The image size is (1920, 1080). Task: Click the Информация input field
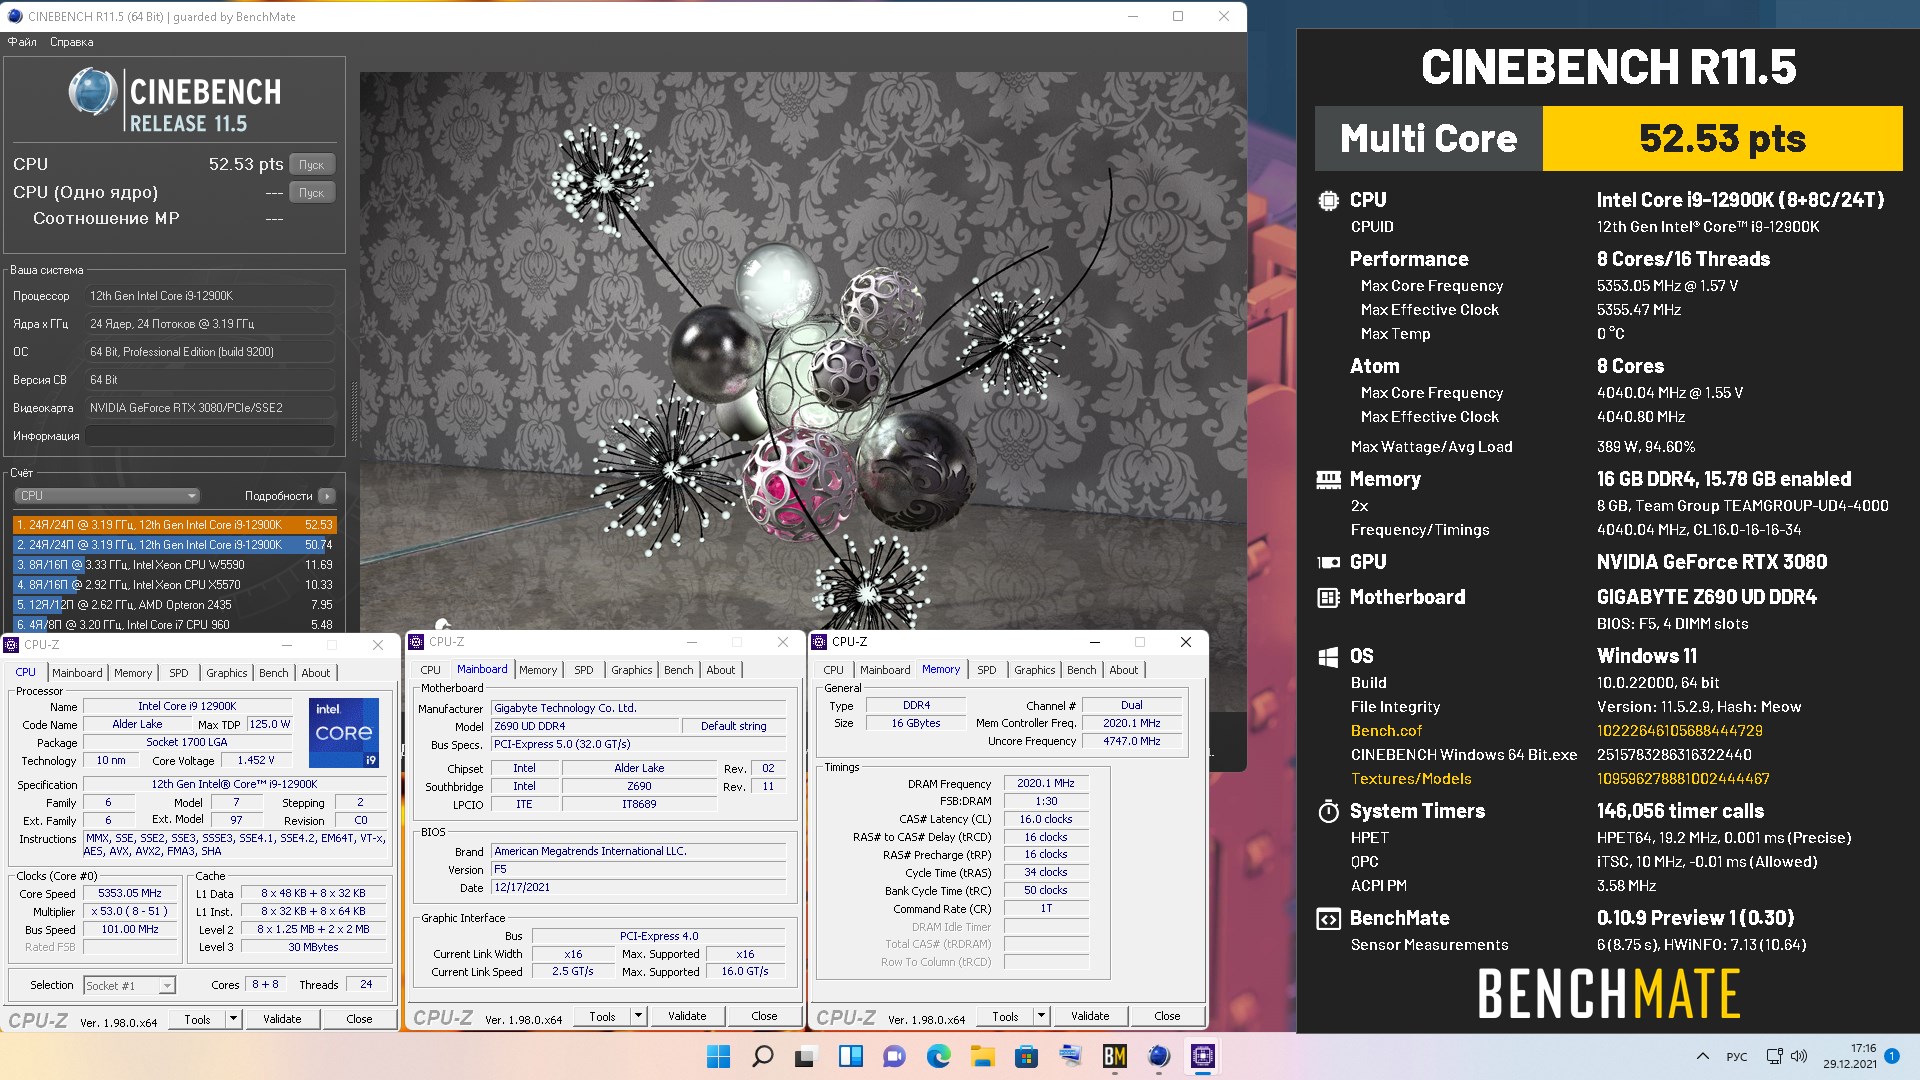[210, 436]
